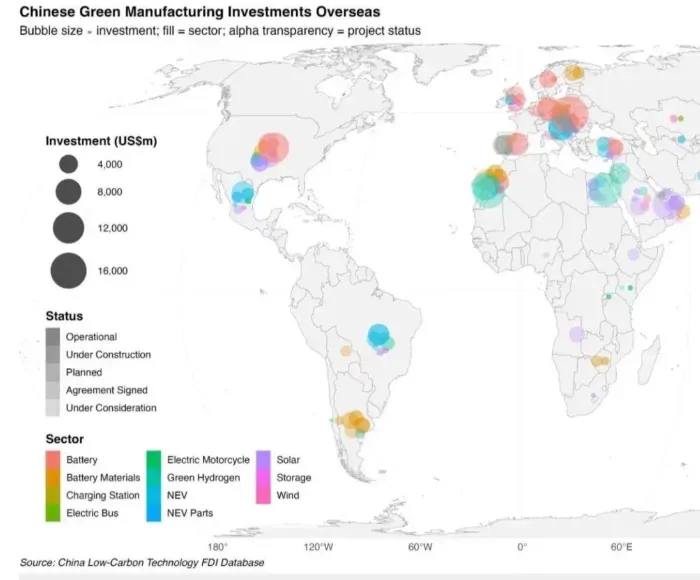Click the 4,000 investment legend circle
The image size is (700, 580).
pos(68,164)
